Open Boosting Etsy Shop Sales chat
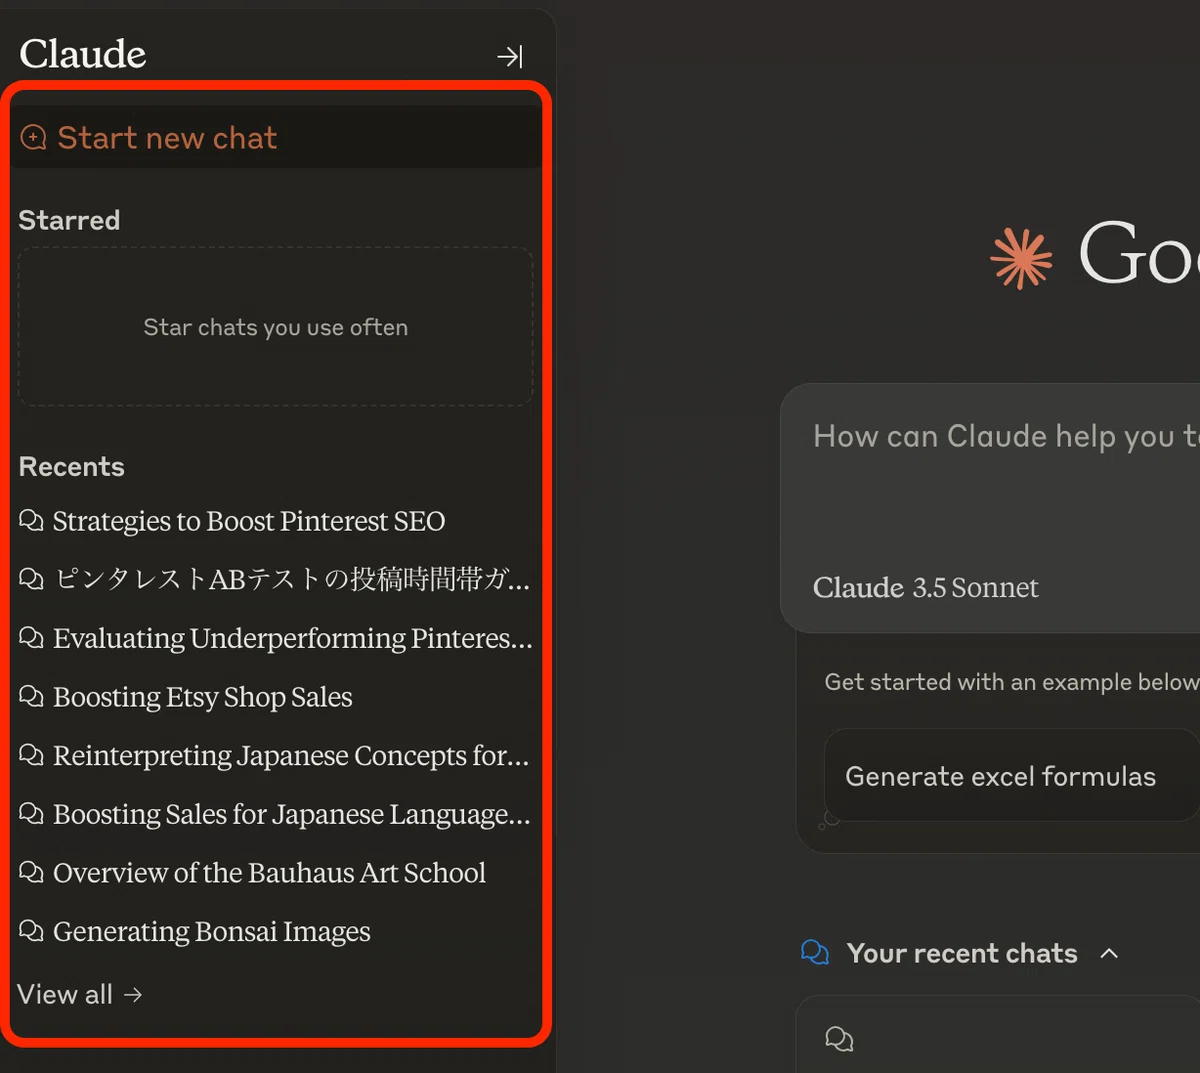 (x=203, y=697)
